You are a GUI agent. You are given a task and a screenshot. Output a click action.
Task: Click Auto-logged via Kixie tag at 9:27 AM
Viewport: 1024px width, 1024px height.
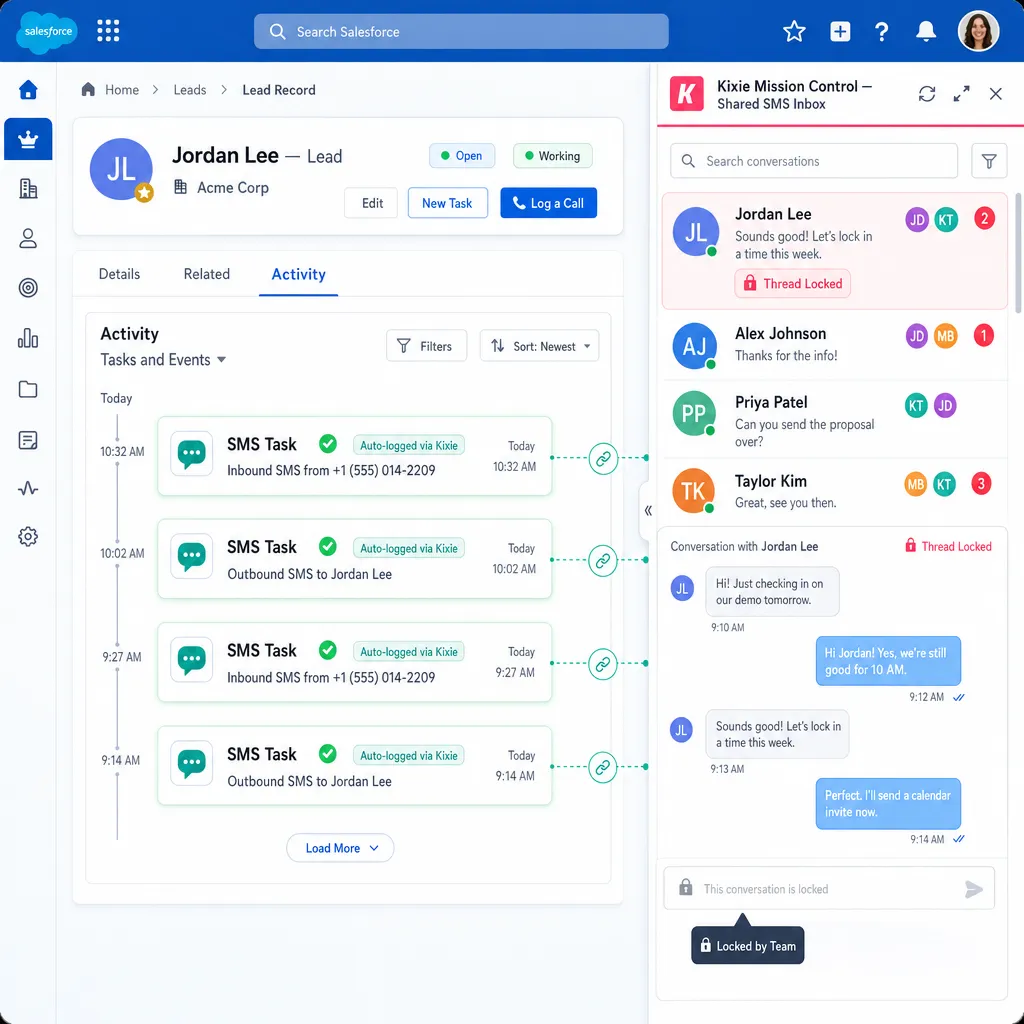pos(409,652)
